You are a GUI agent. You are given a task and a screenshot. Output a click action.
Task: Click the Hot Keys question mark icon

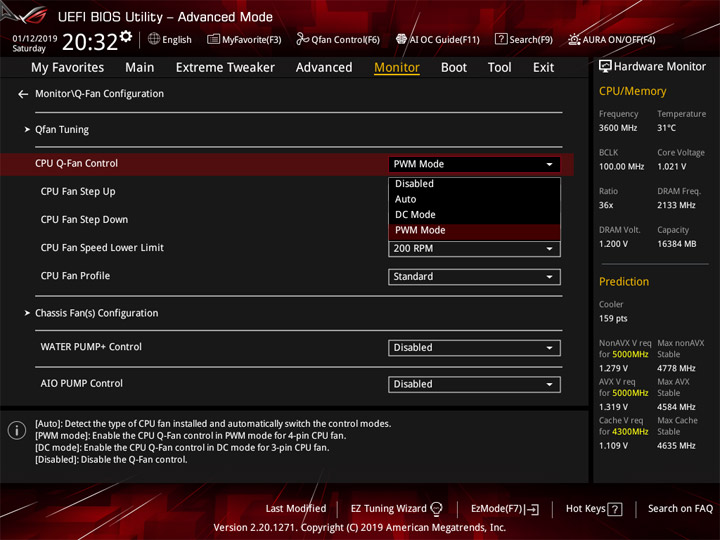pos(614,509)
